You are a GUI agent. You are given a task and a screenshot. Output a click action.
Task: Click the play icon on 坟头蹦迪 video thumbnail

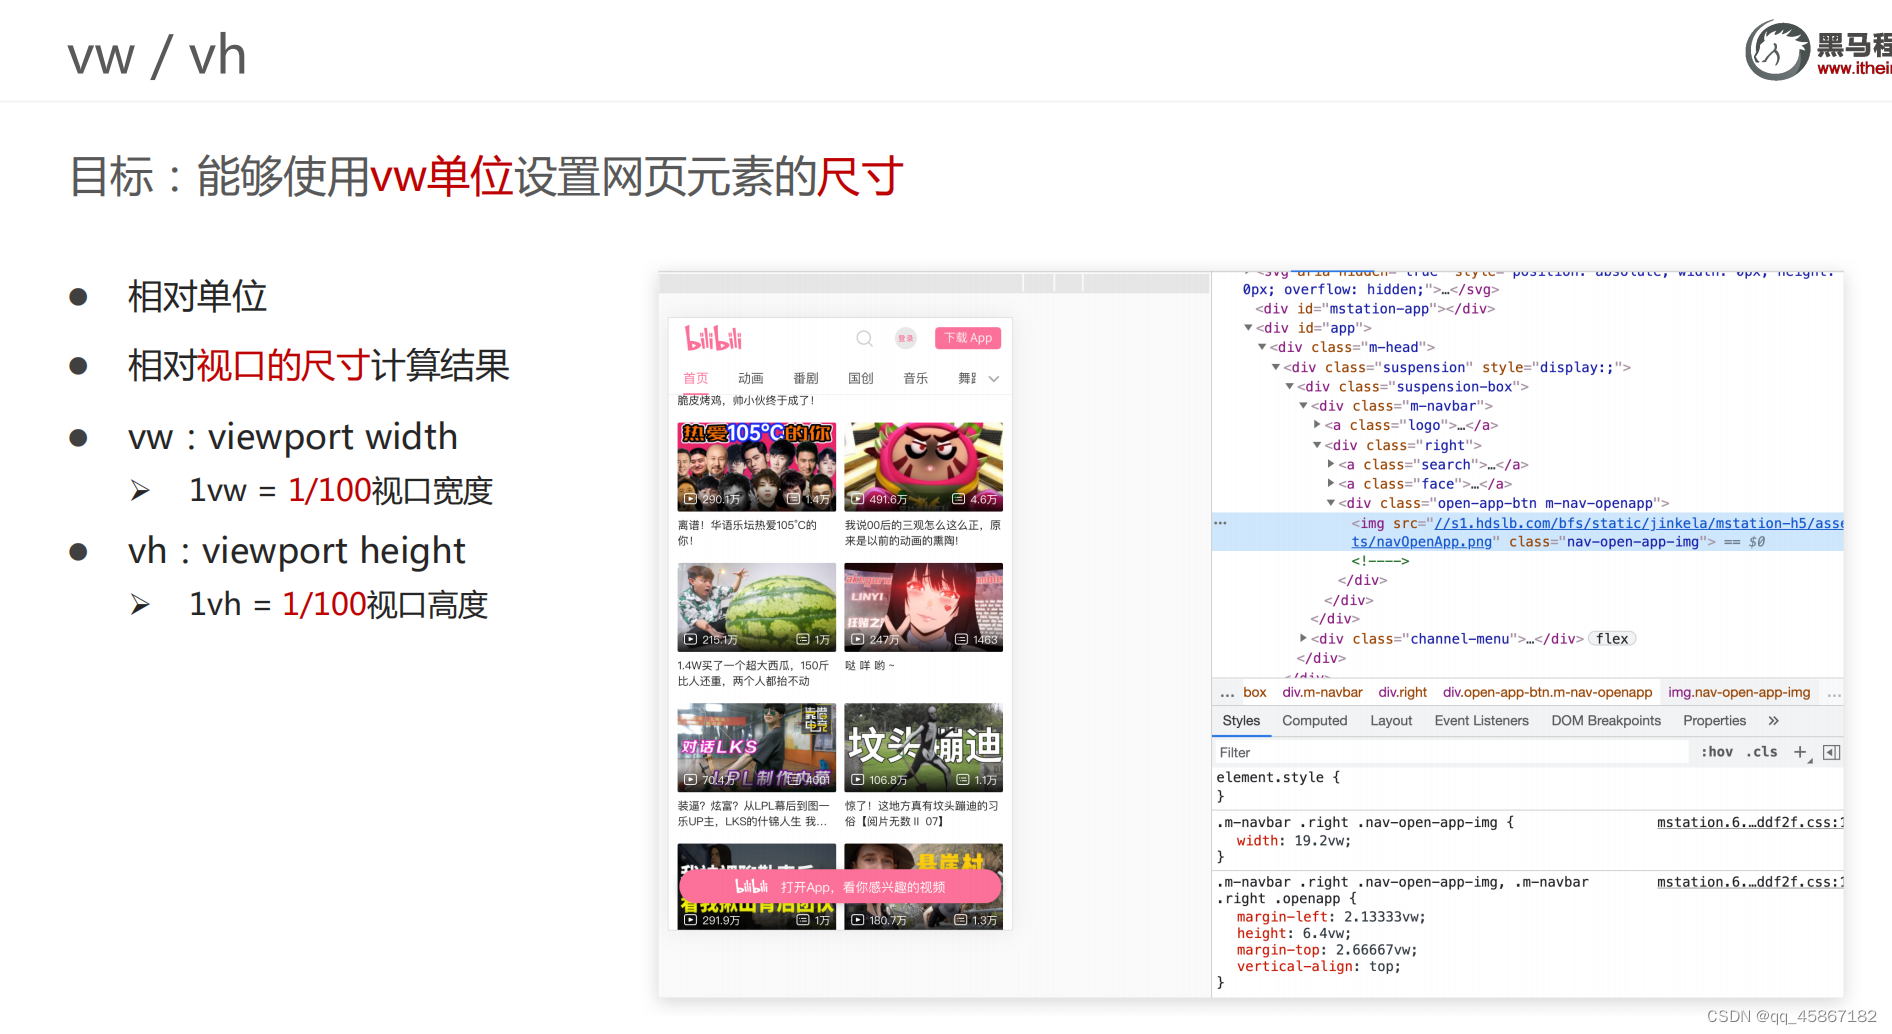coord(858,779)
